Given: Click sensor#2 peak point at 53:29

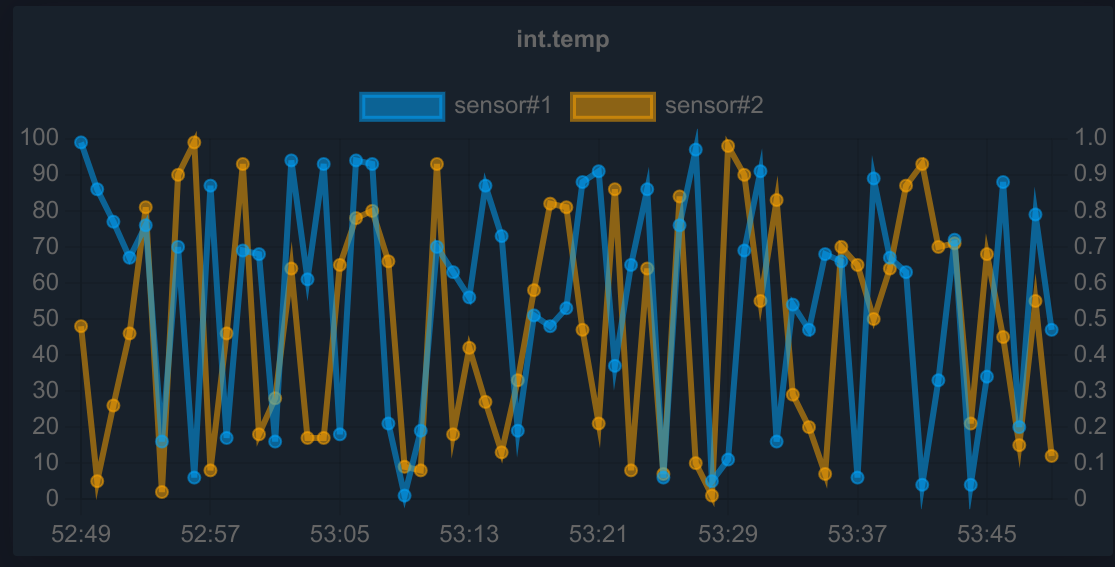Looking at the screenshot, I should [x=728, y=146].
